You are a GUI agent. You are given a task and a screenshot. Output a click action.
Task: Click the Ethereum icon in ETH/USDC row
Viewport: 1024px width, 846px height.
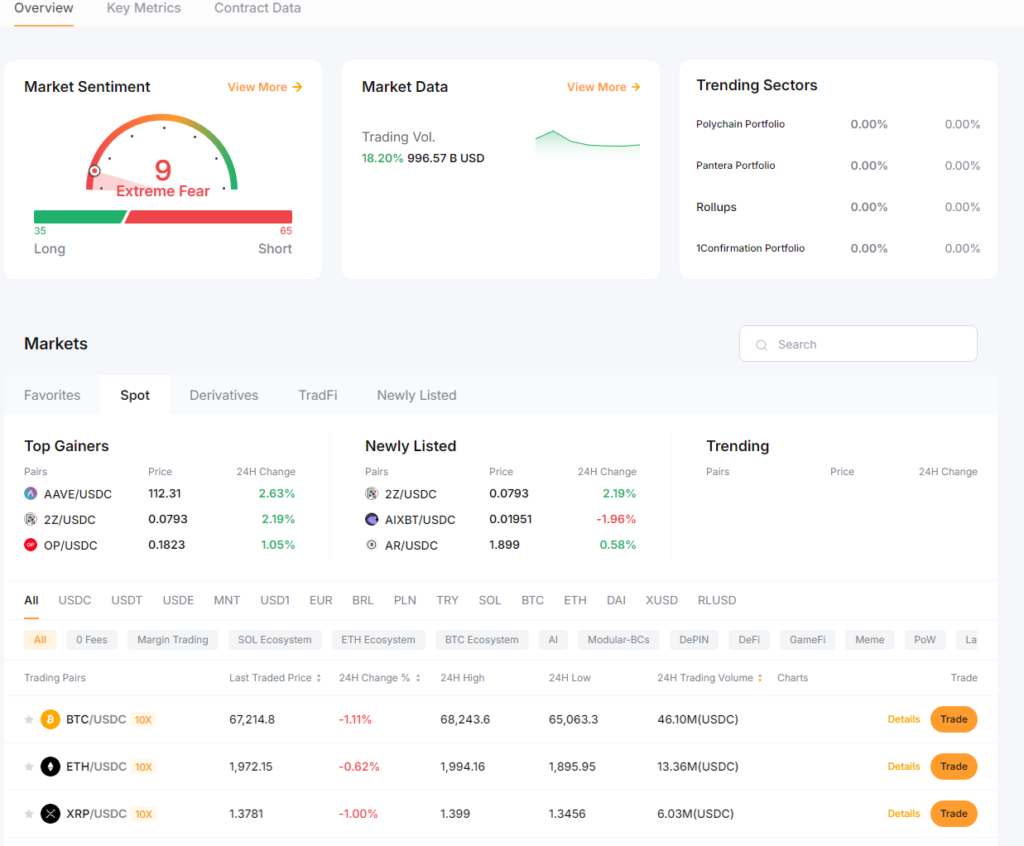[50, 767]
